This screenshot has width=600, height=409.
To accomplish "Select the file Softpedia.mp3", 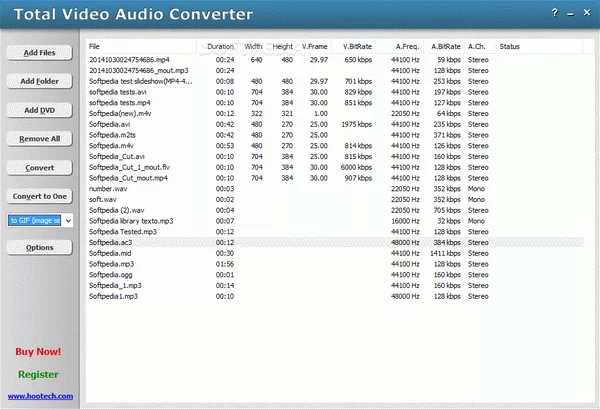I will pyautogui.click(x=111, y=264).
